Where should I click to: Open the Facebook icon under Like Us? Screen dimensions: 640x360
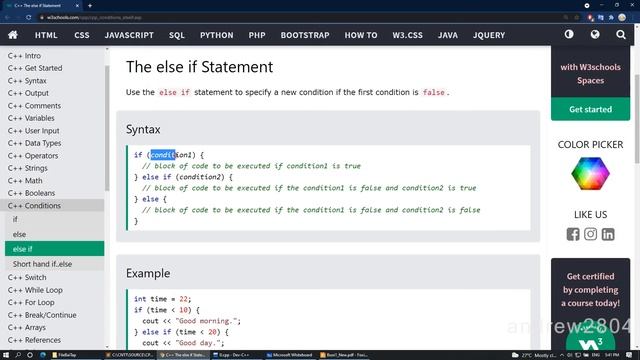[573, 234]
